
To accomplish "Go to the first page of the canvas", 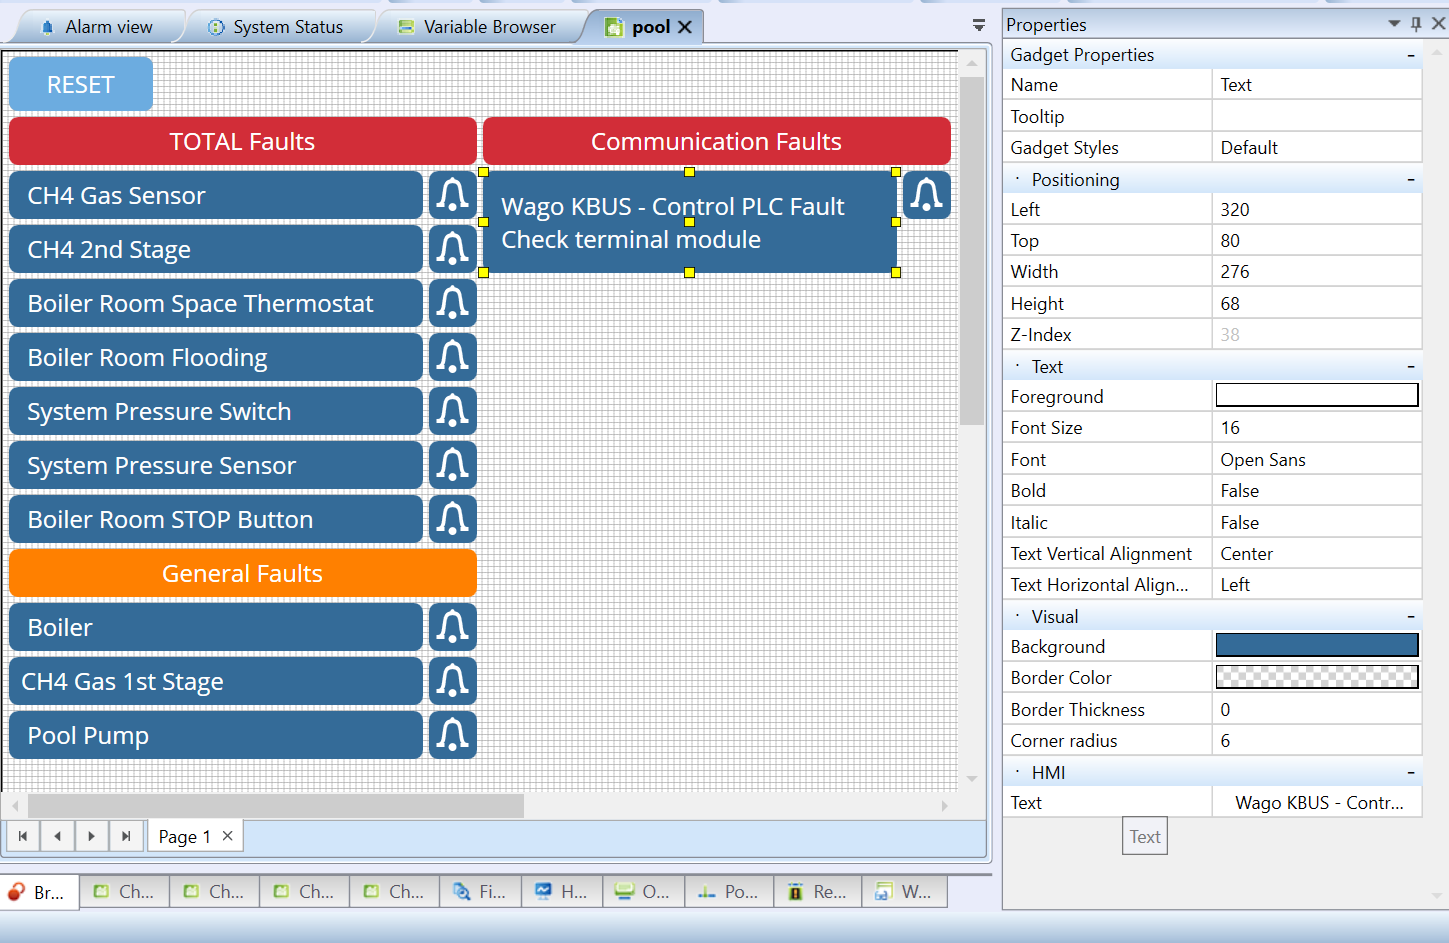I will [x=23, y=836].
